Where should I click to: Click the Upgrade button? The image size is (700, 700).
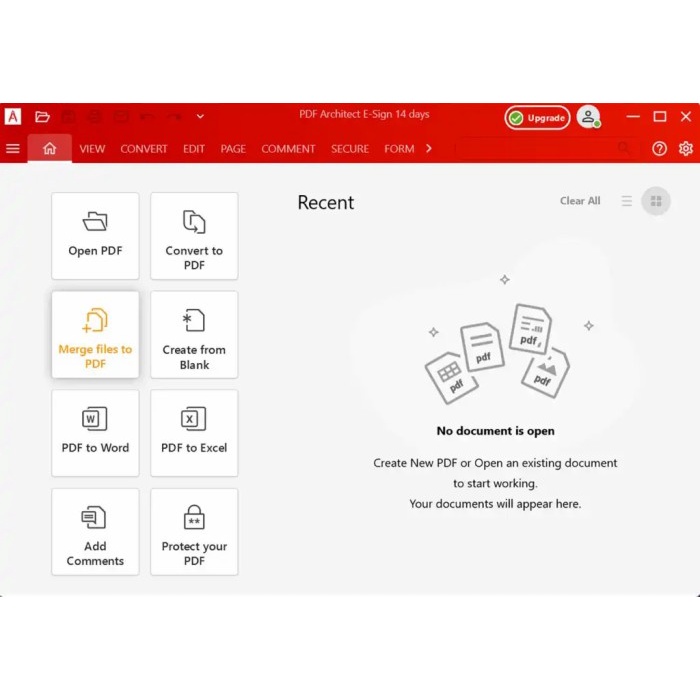[x=537, y=118]
